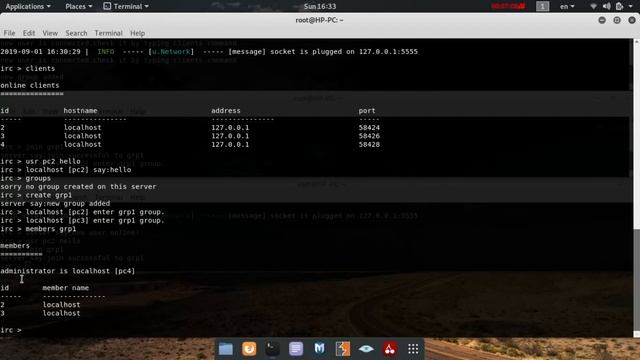Launch the Burp Suite icon in the dock
The height and width of the screenshot is (360, 640).
click(x=342, y=349)
